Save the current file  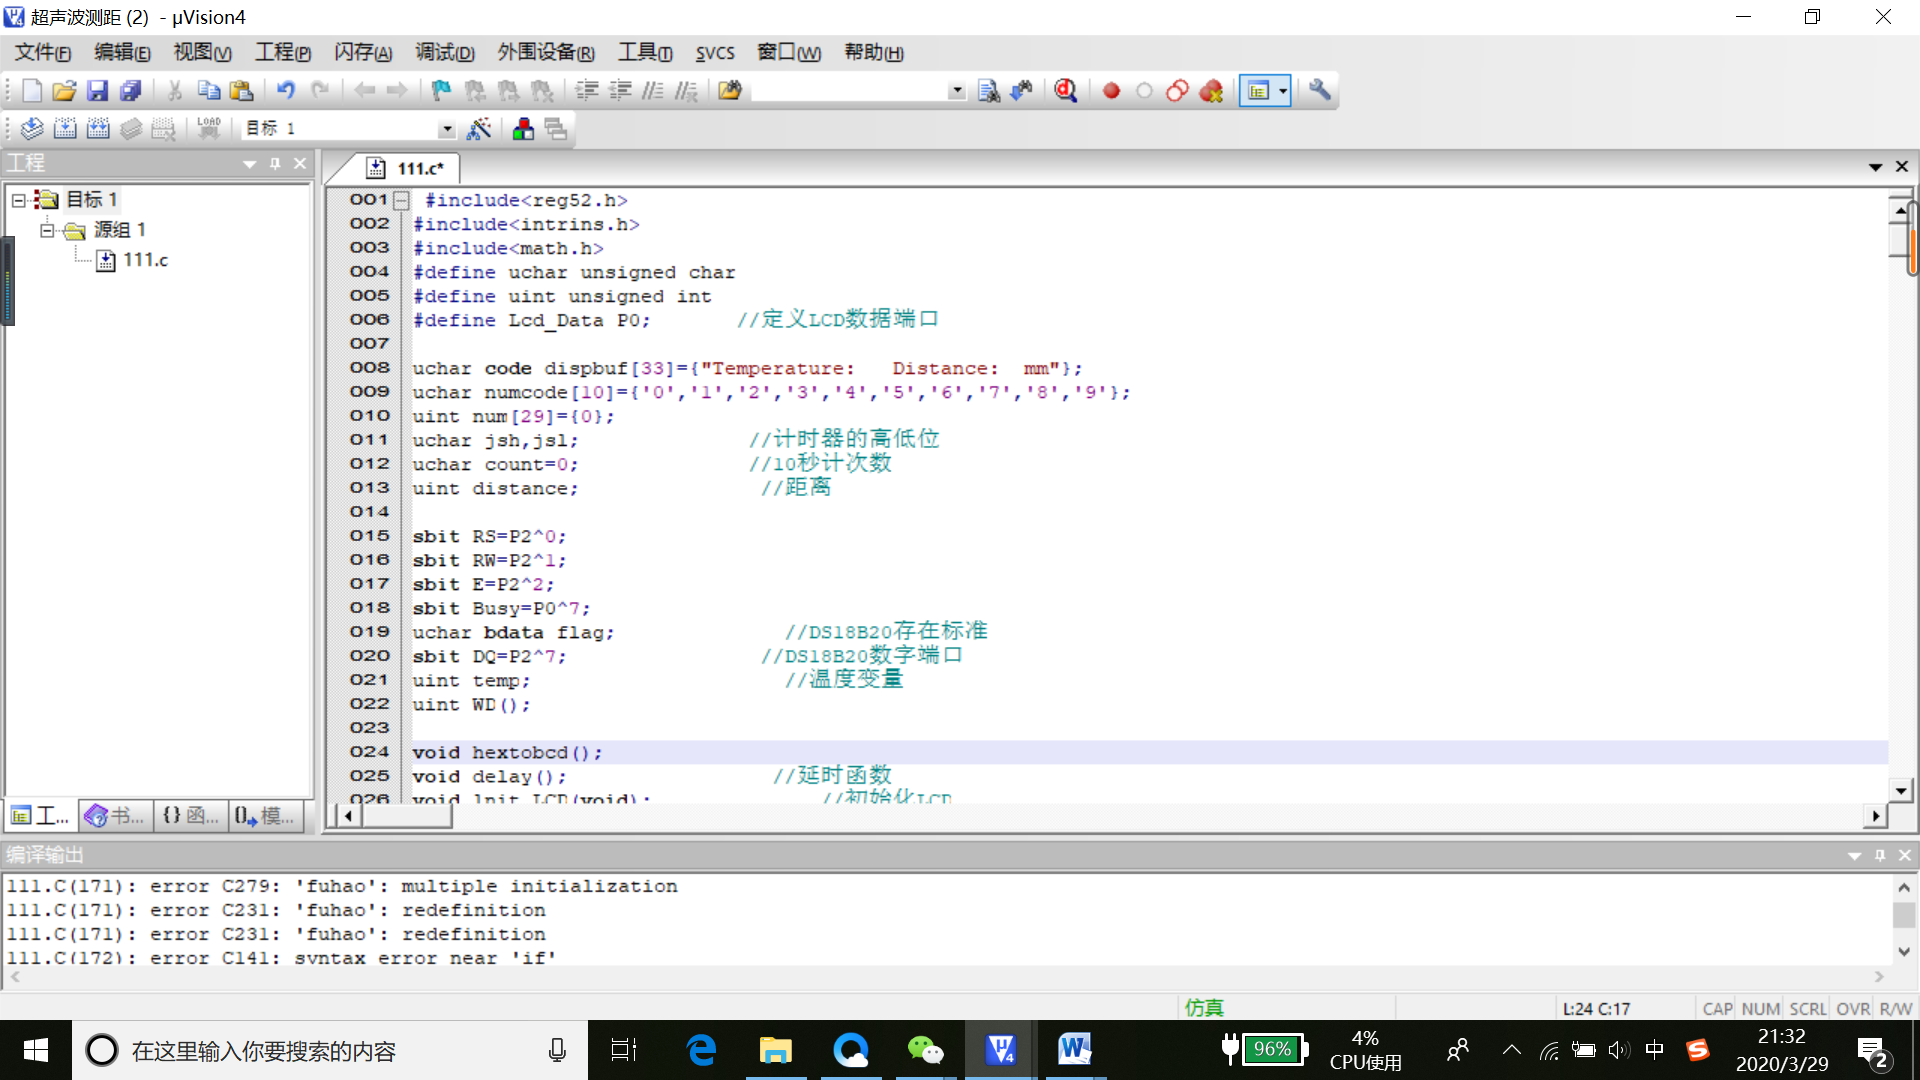pyautogui.click(x=97, y=91)
